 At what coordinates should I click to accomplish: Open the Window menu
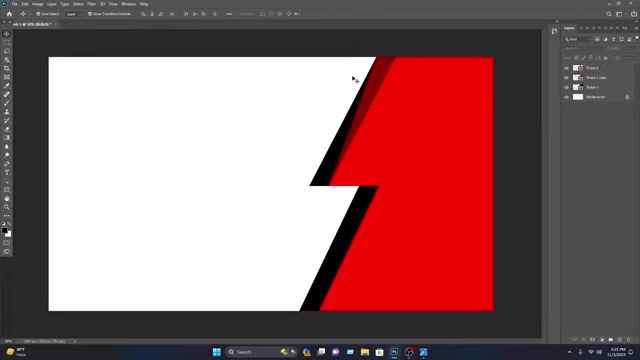129,4
